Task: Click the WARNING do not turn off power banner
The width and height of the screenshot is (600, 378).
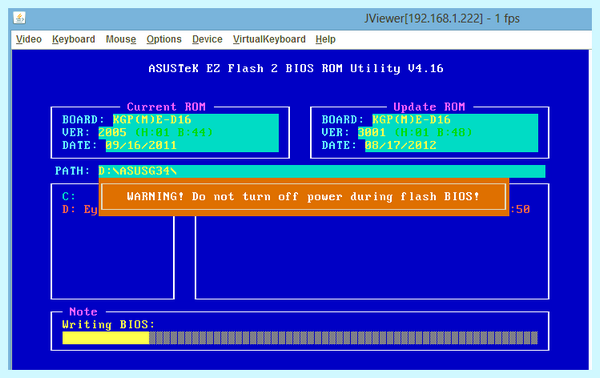Action: tap(303, 197)
